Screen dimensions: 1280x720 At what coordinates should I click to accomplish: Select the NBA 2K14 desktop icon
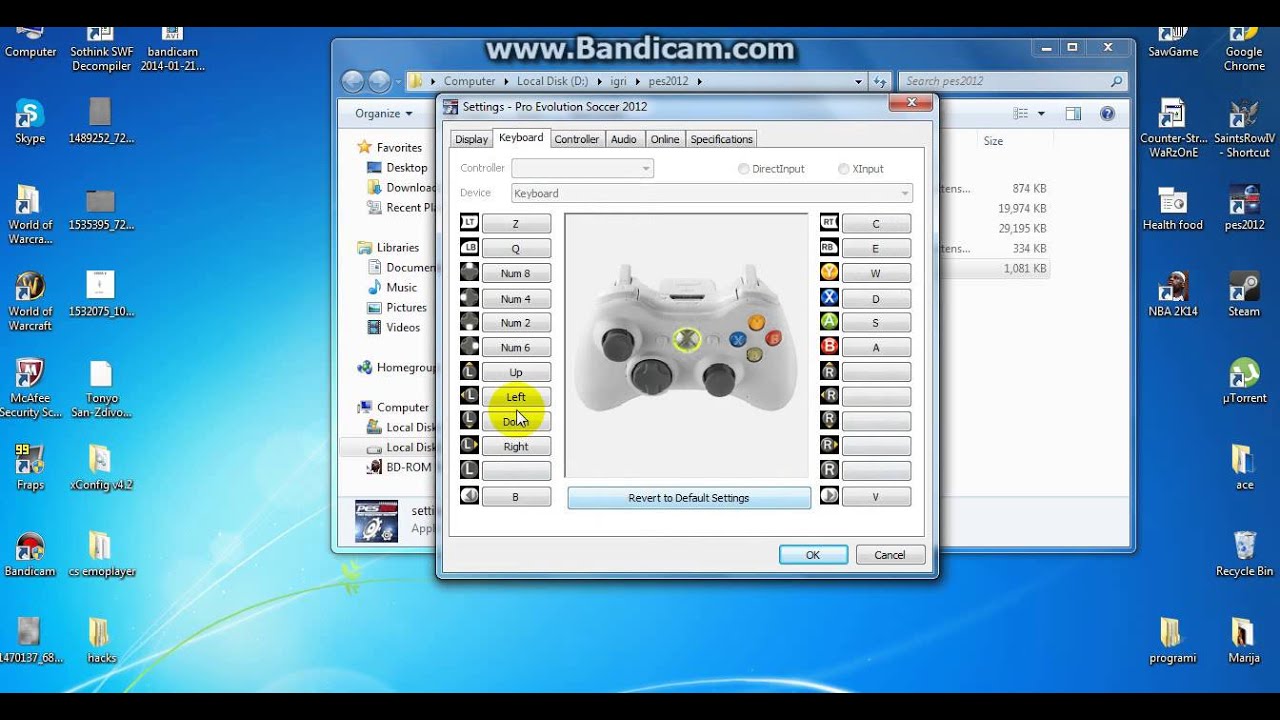(x=1173, y=294)
